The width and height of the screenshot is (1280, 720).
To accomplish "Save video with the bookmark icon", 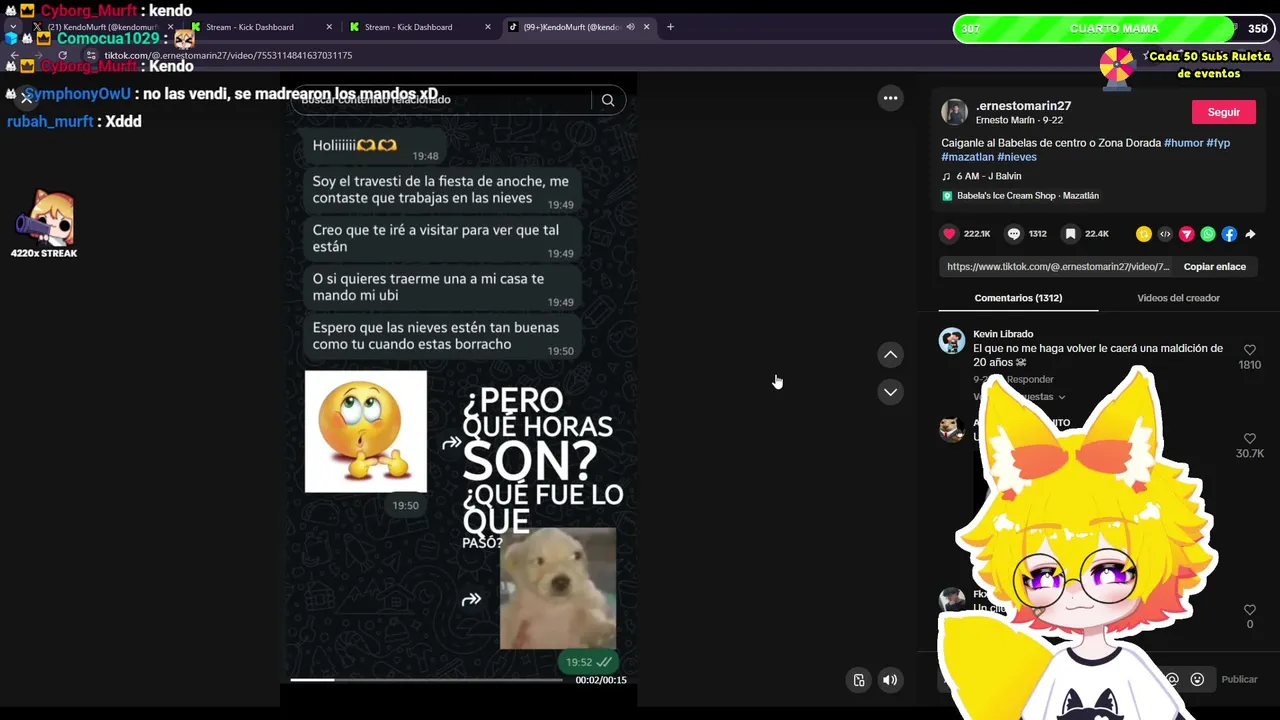I will pyautogui.click(x=1070, y=234).
